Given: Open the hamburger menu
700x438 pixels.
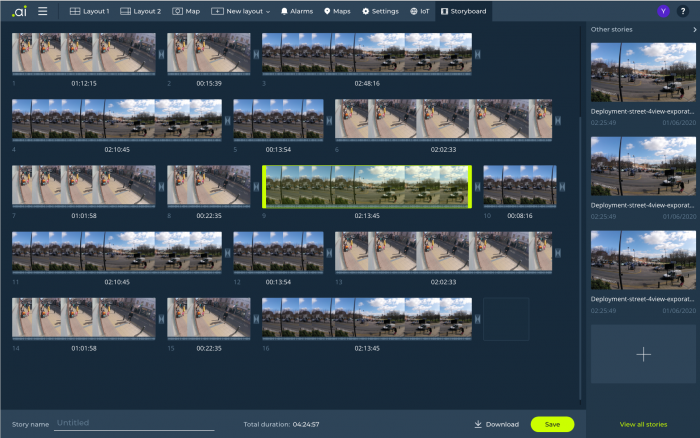Looking at the screenshot, I should [42, 11].
